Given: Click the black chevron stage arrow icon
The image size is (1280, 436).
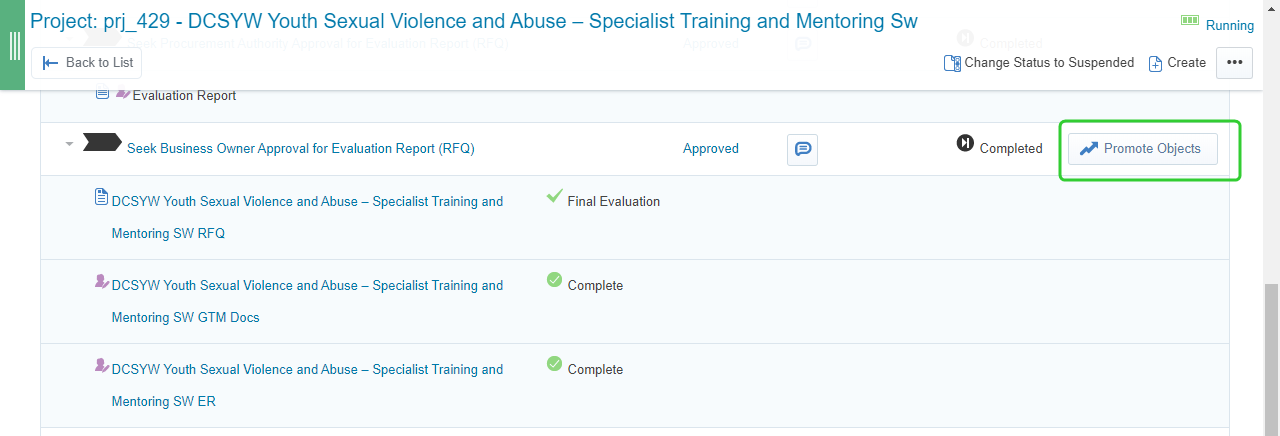Looking at the screenshot, I should click(x=102, y=143).
